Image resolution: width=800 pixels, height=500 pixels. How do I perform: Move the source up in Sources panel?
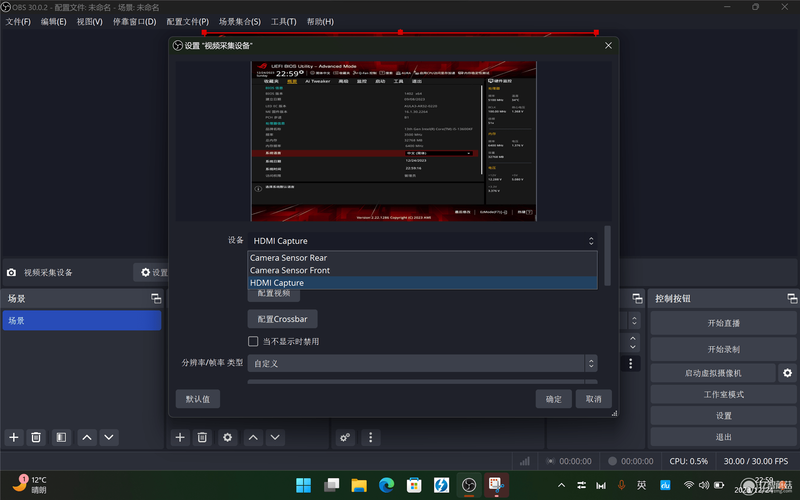tap(253, 437)
